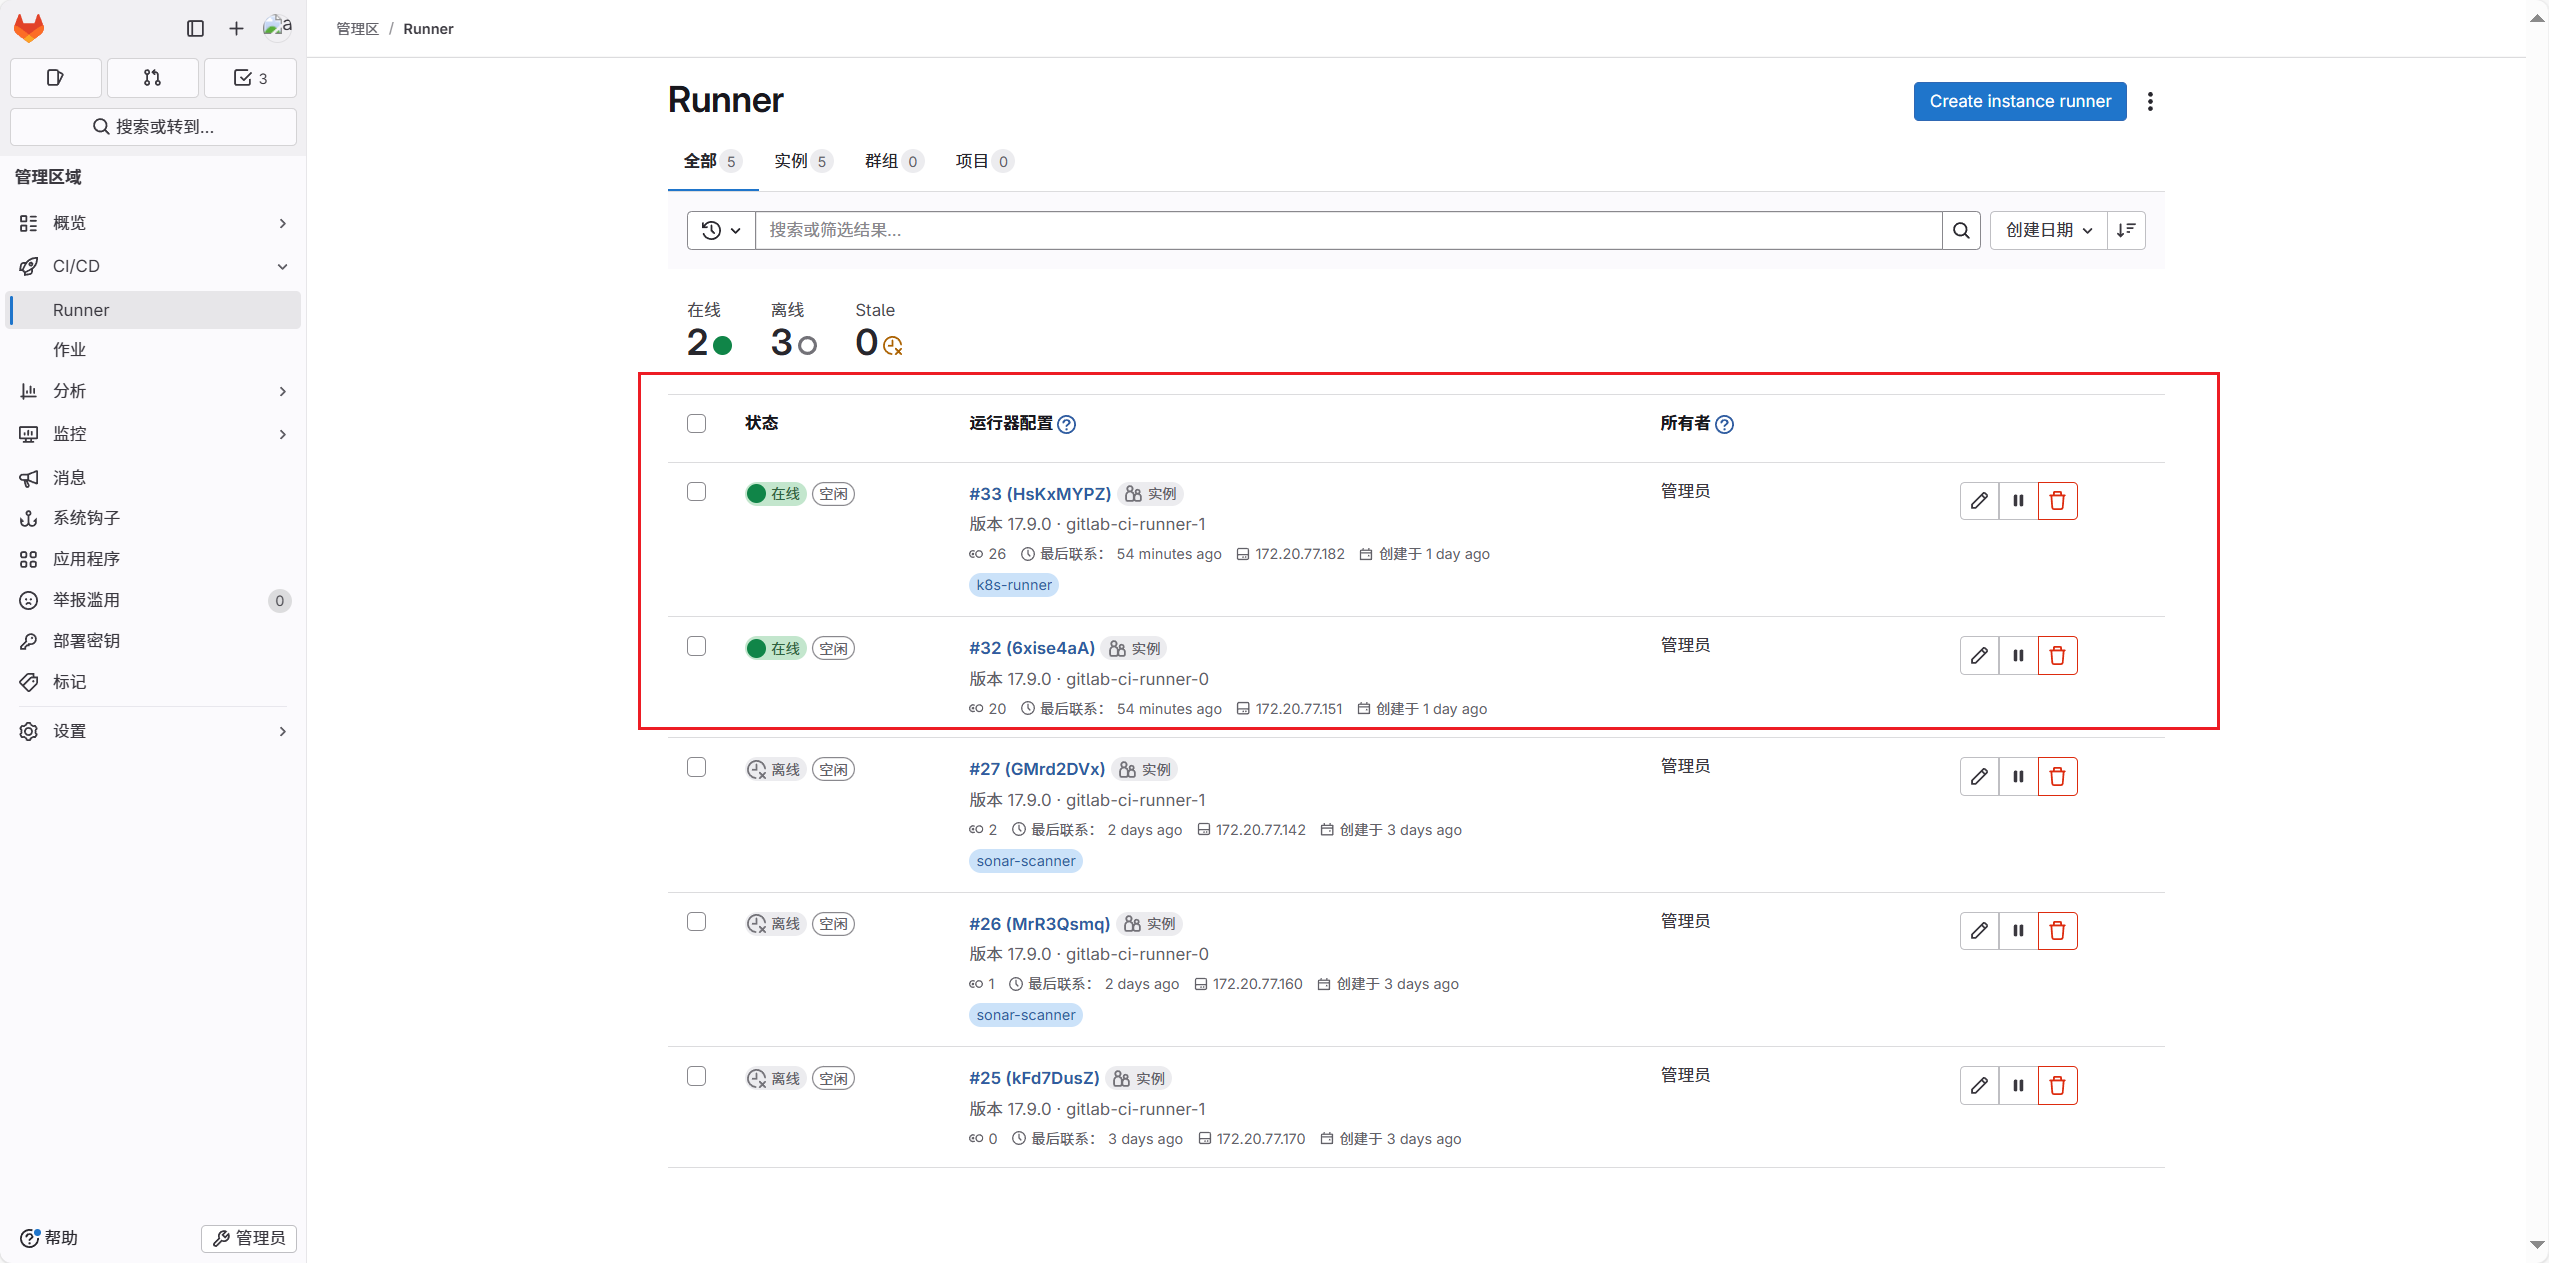This screenshot has height=1263, width=2549.
Task: Edit runner #33 with the pencil icon
Action: click(1978, 500)
